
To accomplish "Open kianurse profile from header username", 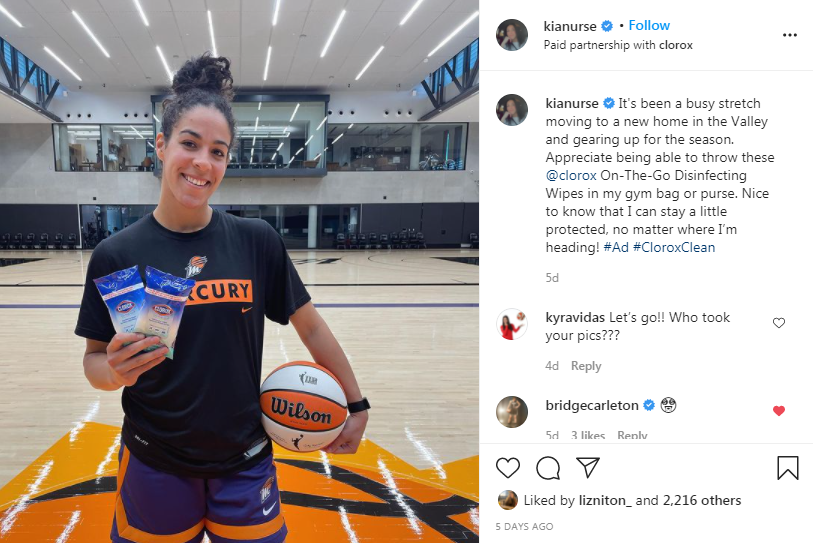I will coord(570,26).
